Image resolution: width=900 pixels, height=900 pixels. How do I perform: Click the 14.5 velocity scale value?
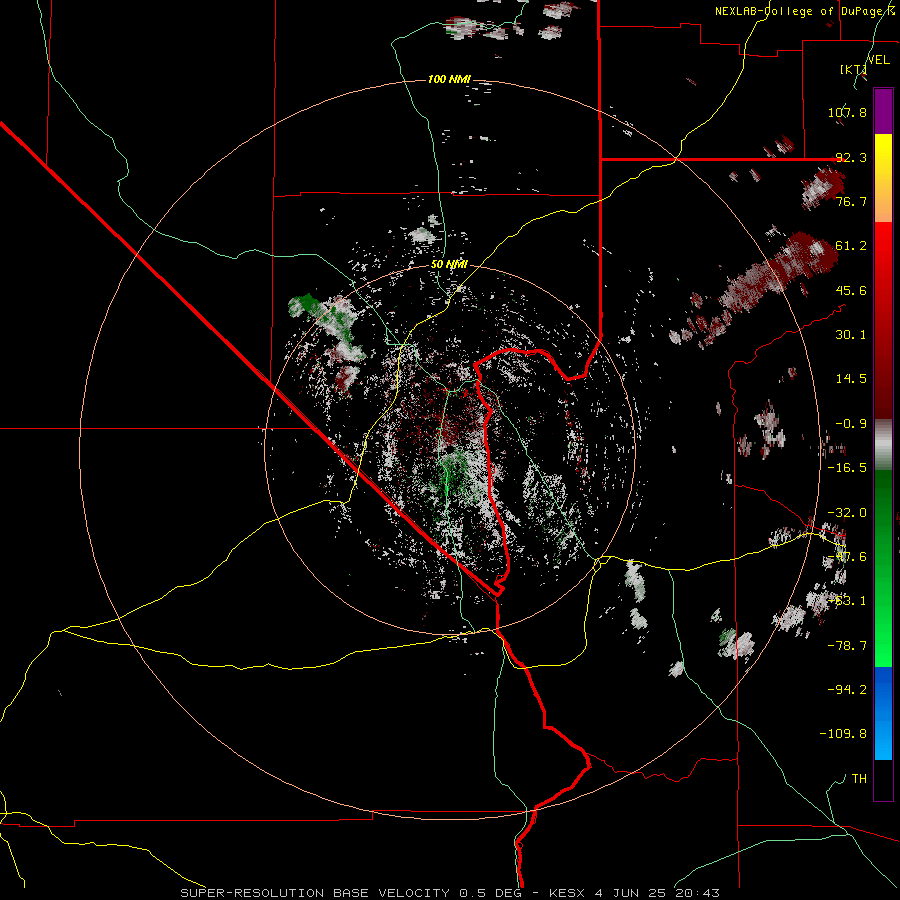[851, 379]
